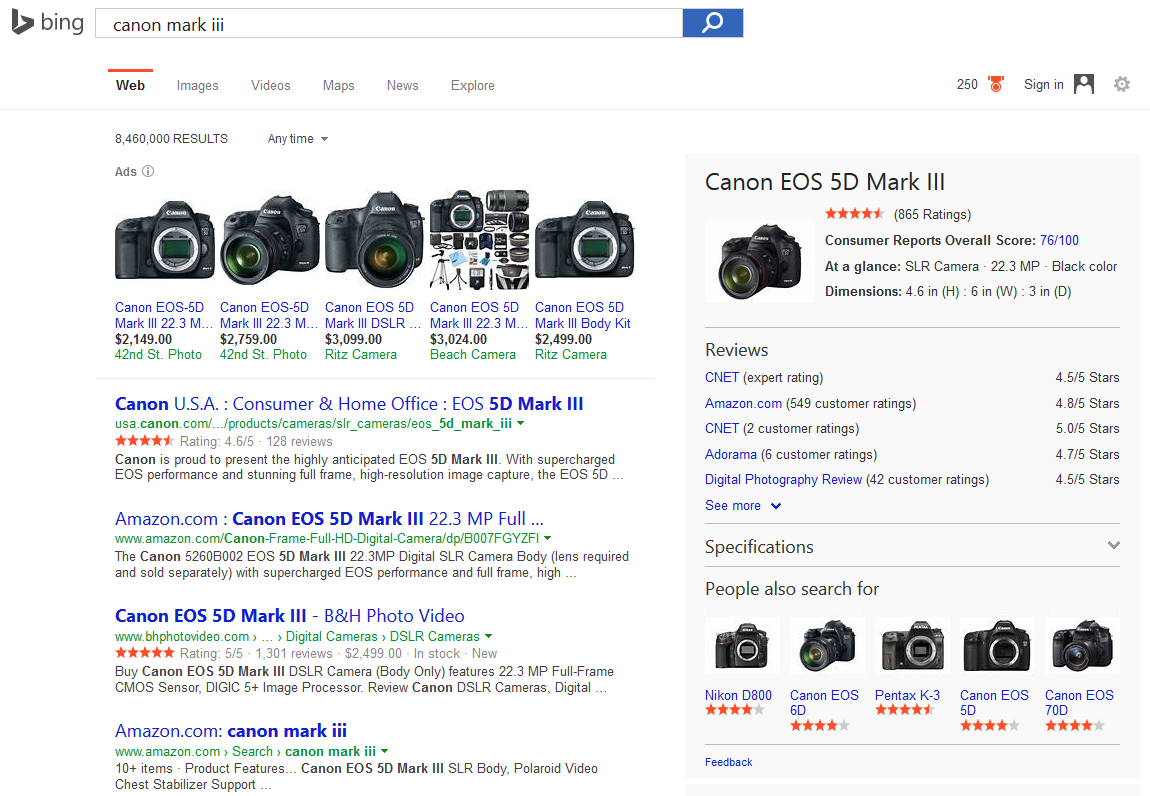Click in the search box with canon mark iii
This screenshot has width=1150, height=796.
point(388,24)
